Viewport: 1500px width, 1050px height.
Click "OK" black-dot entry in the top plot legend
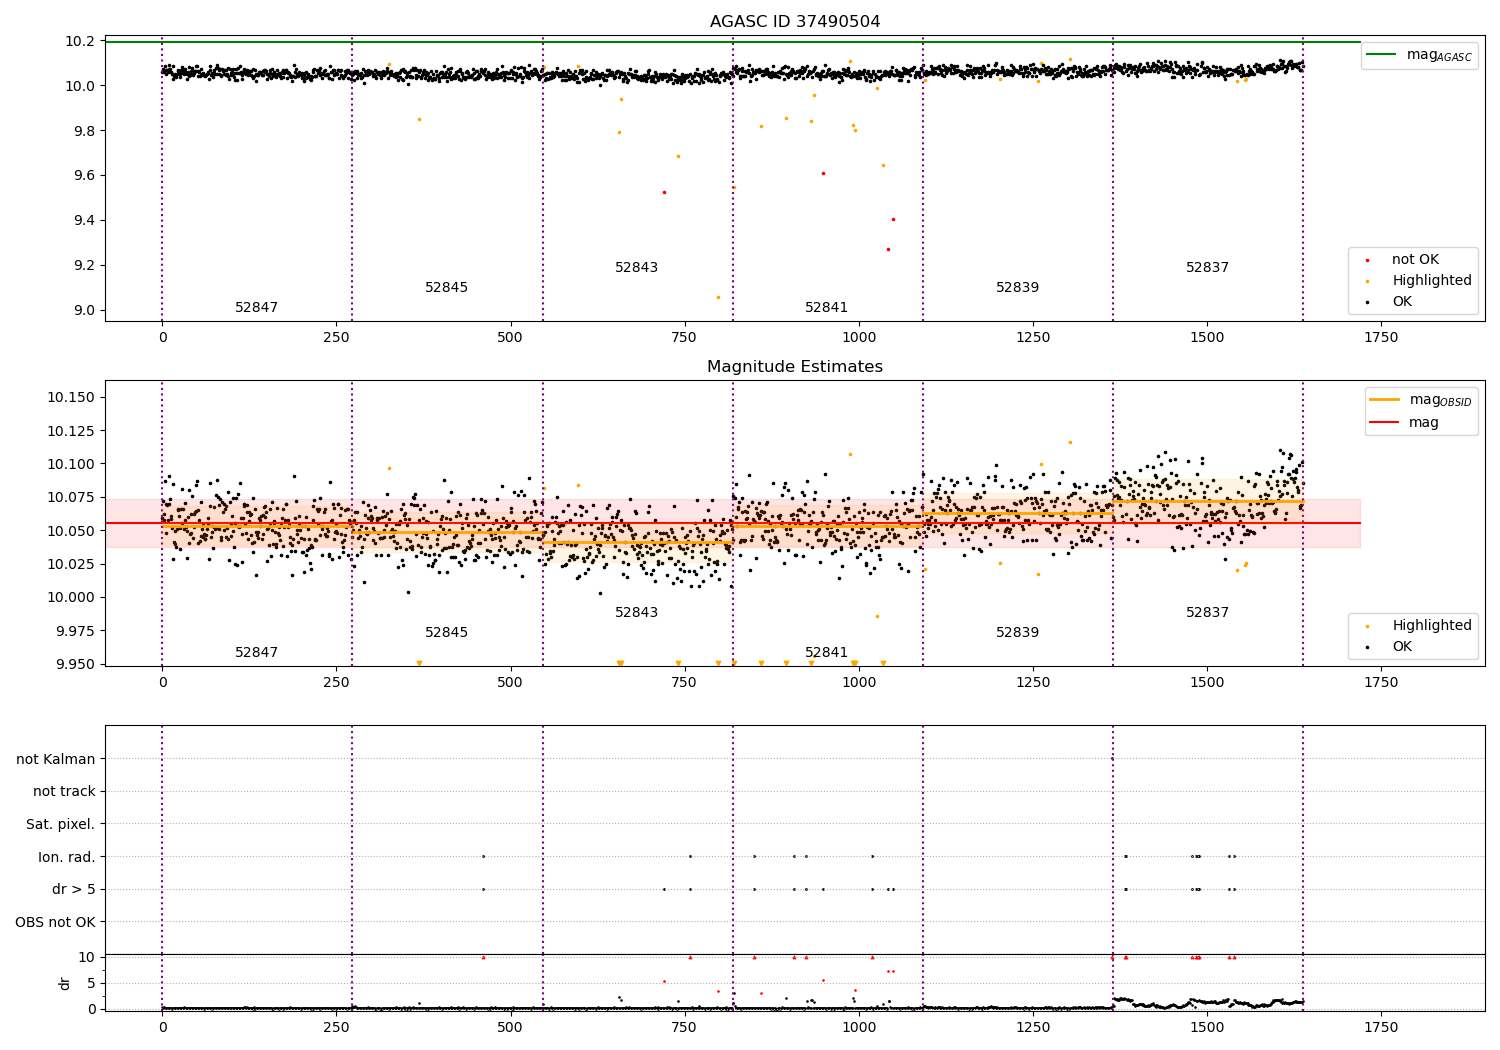click(x=1402, y=302)
